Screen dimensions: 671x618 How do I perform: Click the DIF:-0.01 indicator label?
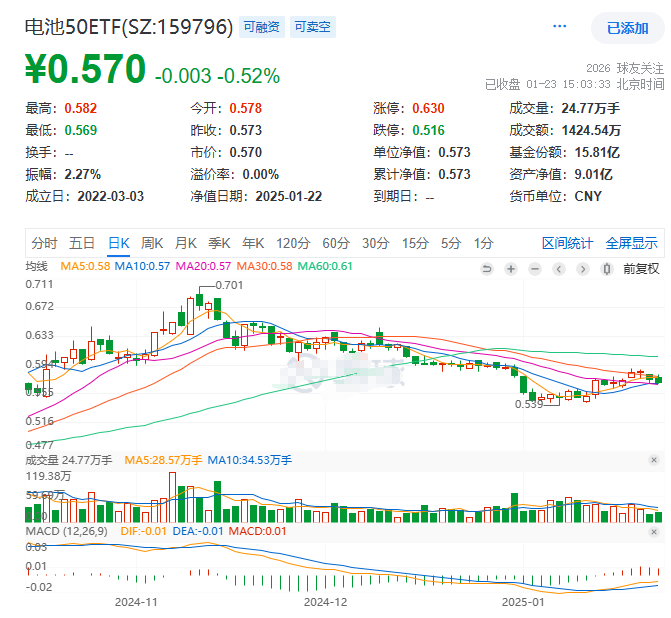(x=143, y=532)
